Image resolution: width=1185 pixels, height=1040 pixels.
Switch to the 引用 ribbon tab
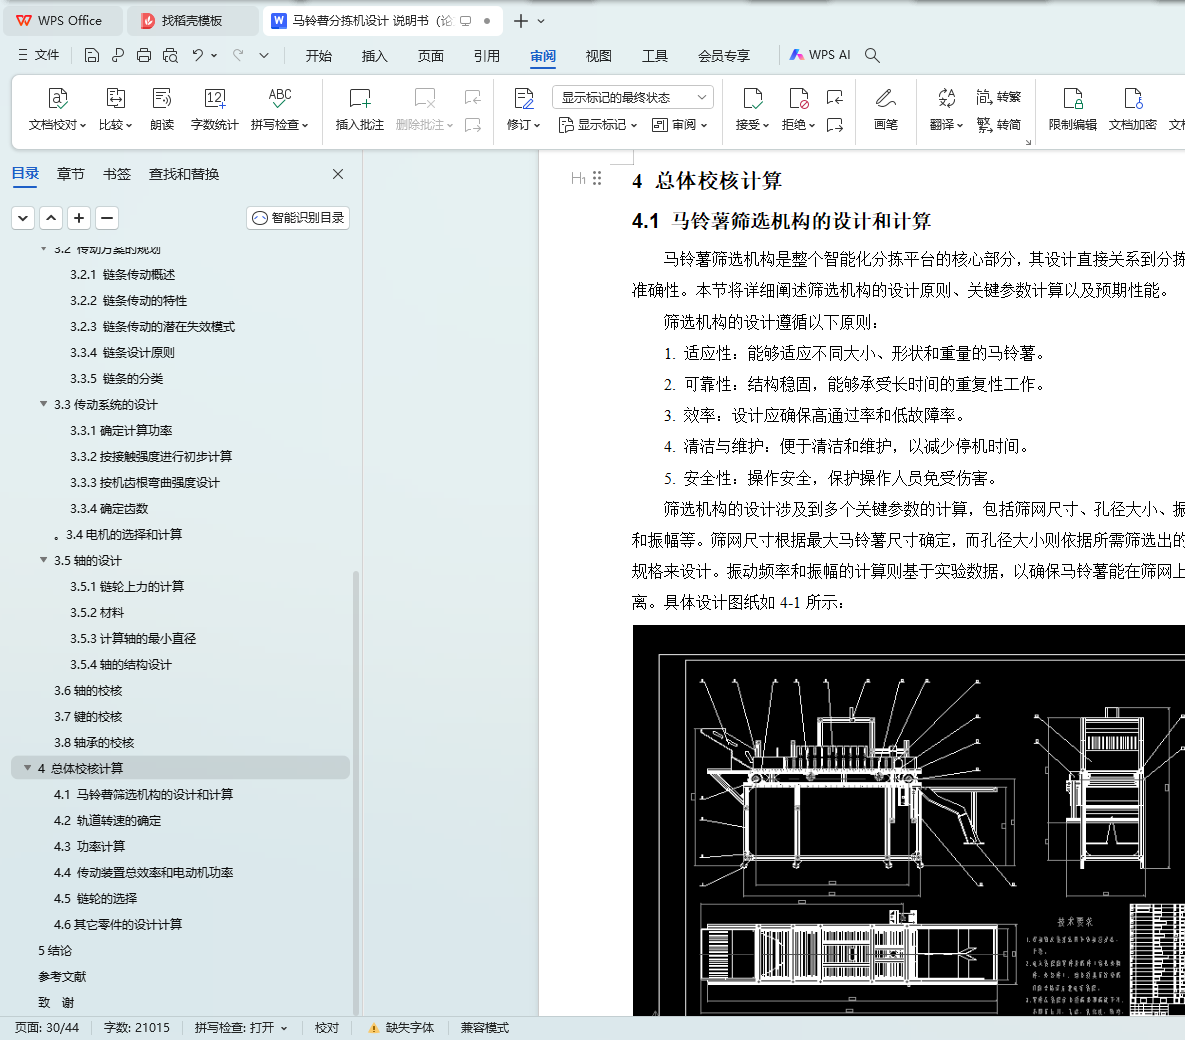486,56
